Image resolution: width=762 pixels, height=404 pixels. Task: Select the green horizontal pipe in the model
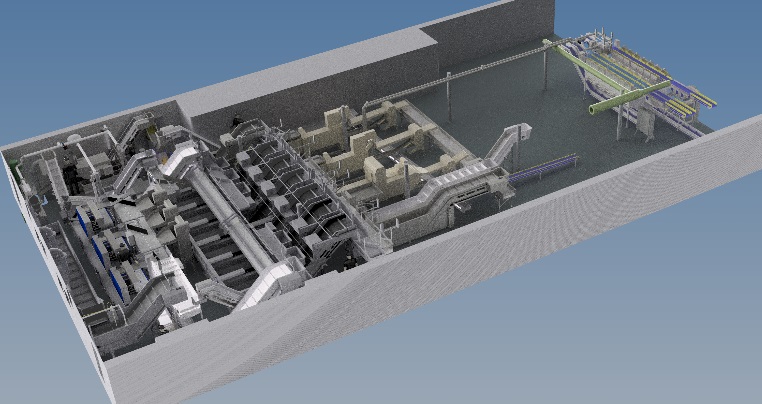click(x=630, y=97)
